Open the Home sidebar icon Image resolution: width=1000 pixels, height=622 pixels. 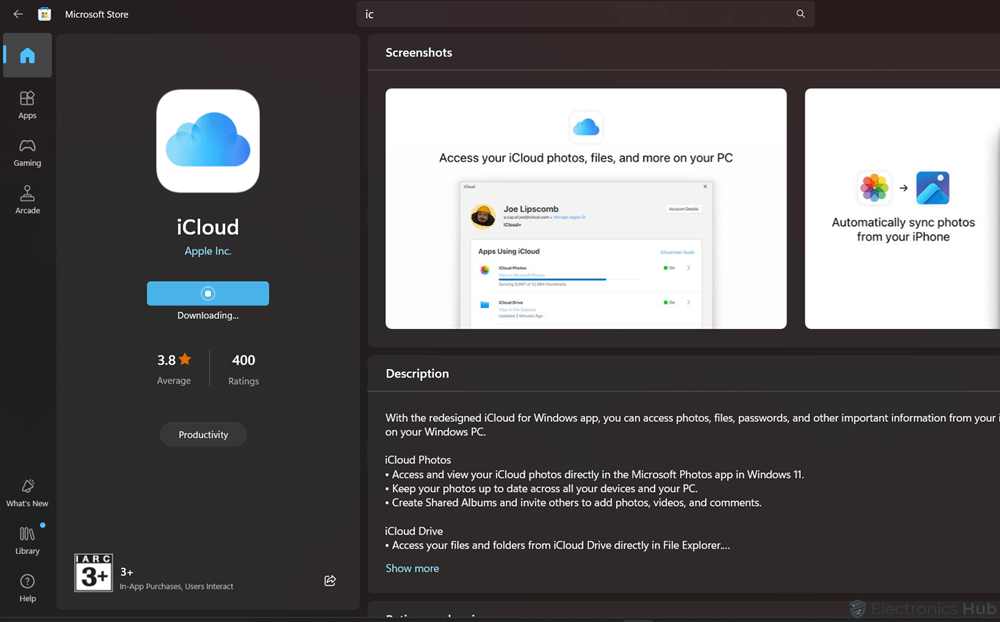pyautogui.click(x=27, y=56)
